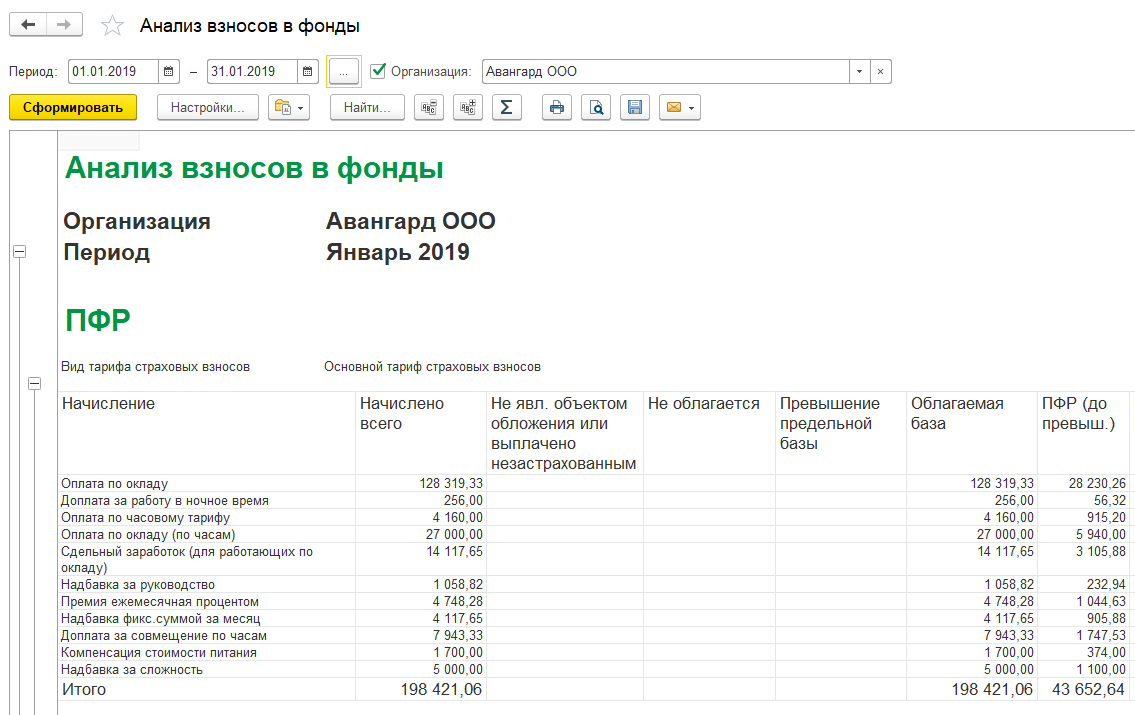The width and height of the screenshot is (1135, 715).
Task: Click the expand all groups icon
Action: pos(467,108)
